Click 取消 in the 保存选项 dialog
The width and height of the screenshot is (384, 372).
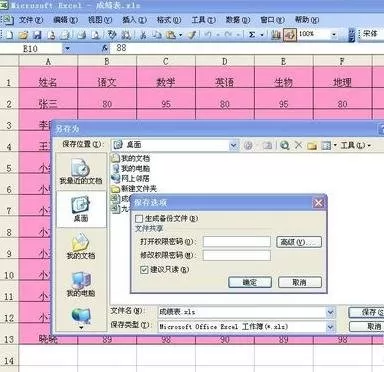point(300,282)
